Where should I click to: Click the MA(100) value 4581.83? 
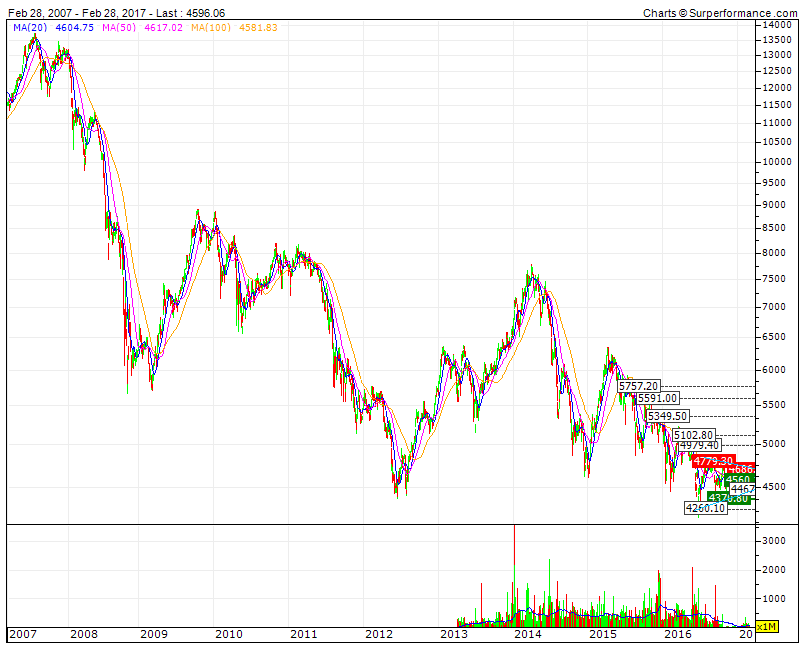(x=258, y=27)
